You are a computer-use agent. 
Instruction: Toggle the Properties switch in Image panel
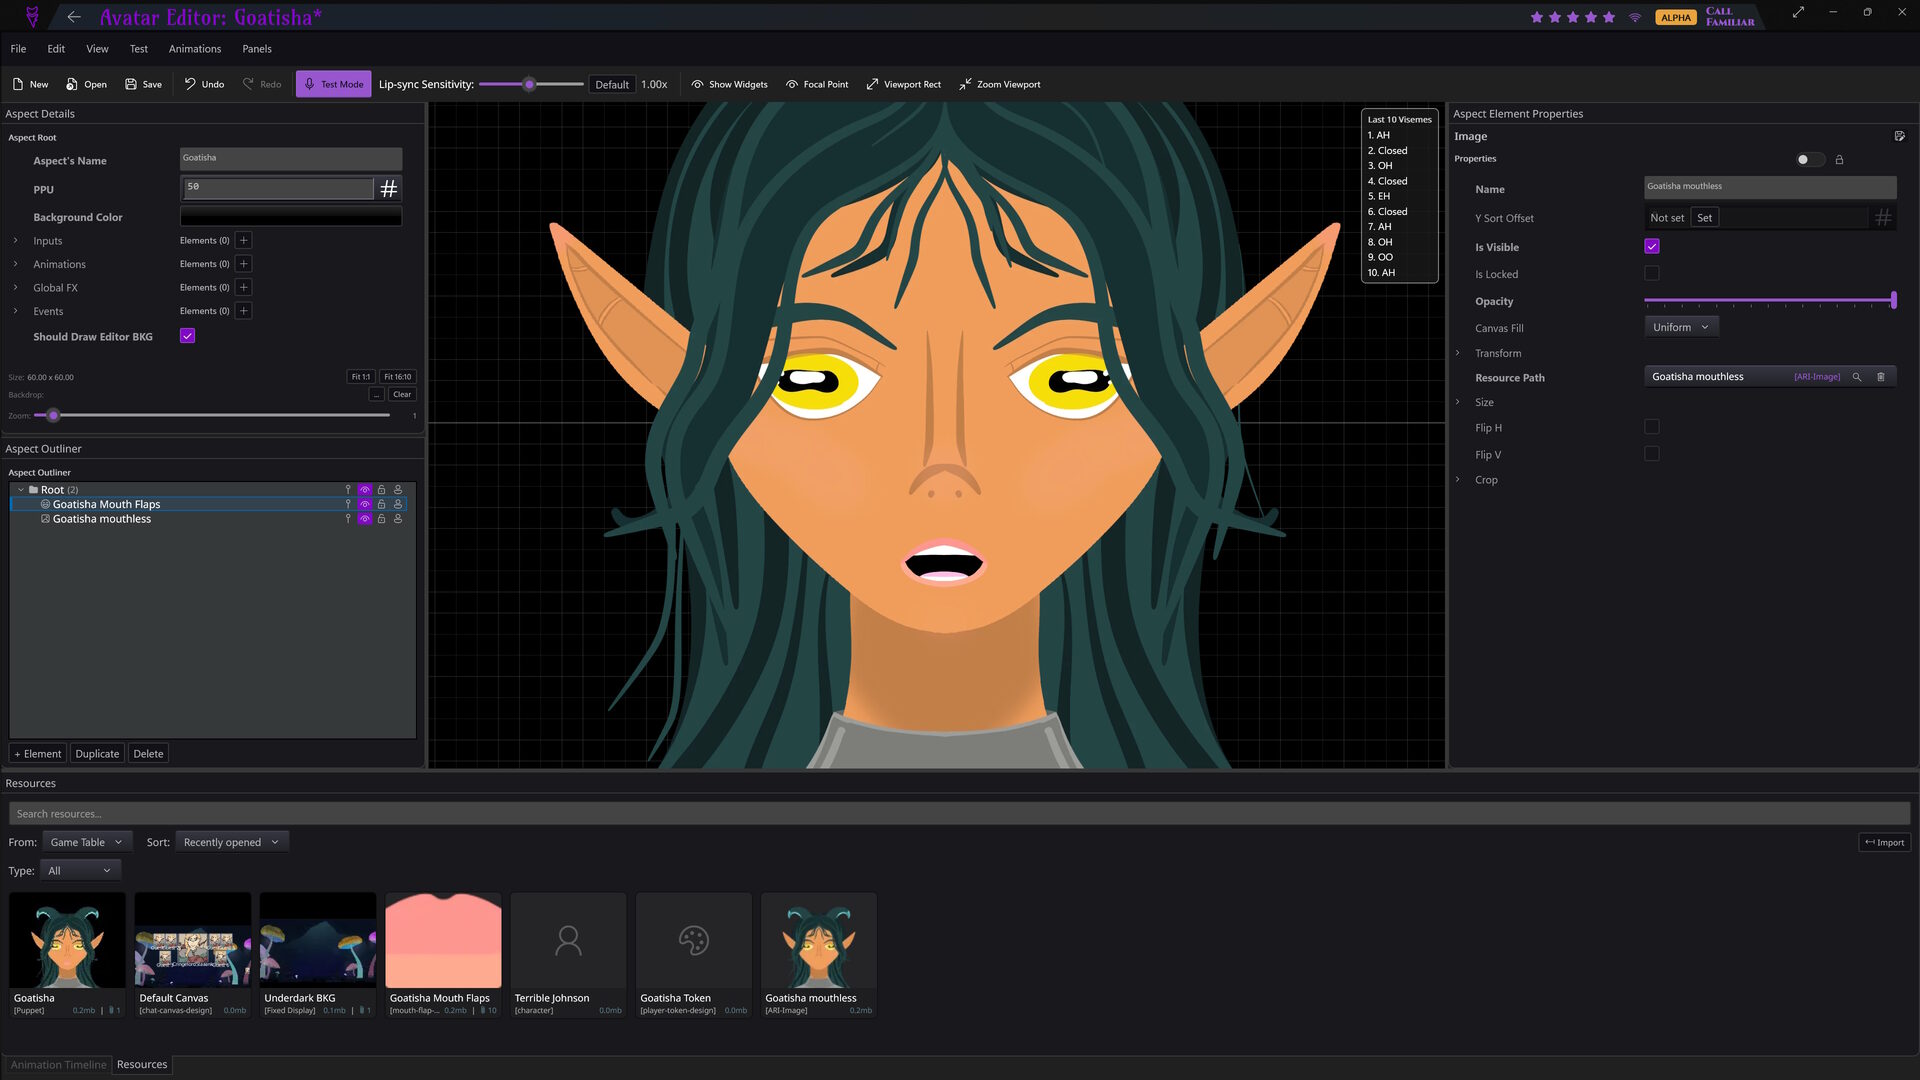click(1810, 159)
